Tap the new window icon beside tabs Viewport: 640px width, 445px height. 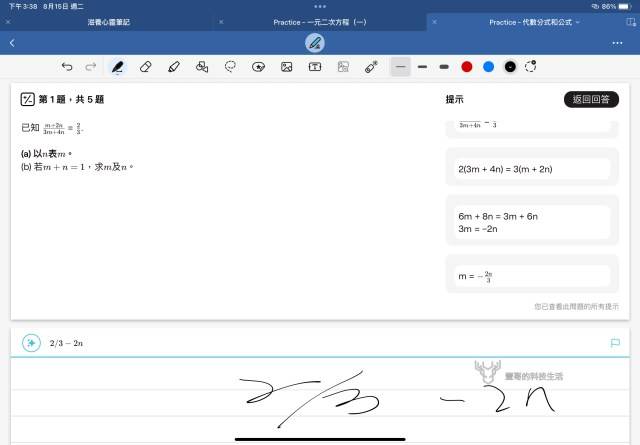631,22
